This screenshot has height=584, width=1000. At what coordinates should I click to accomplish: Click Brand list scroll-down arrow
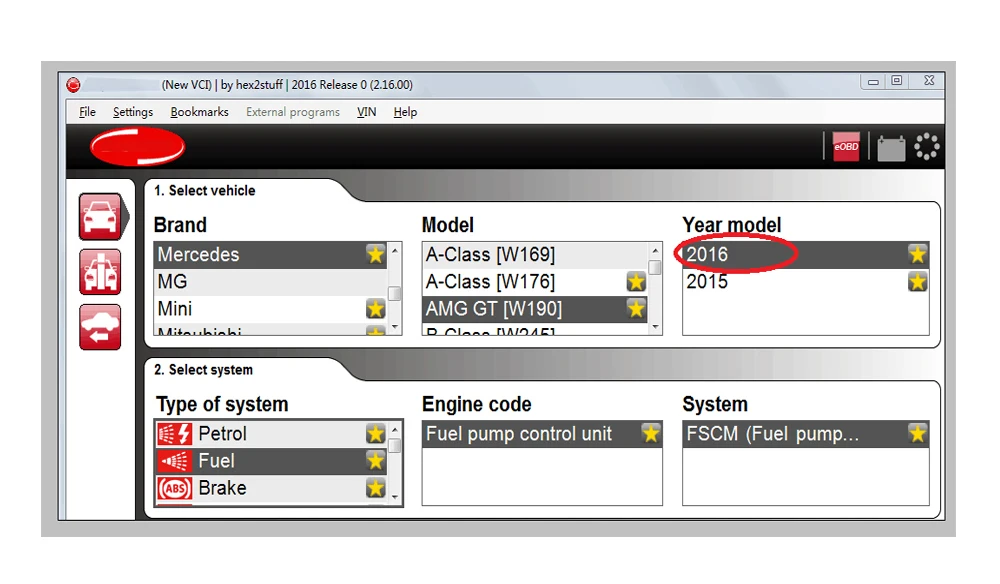[x=395, y=327]
